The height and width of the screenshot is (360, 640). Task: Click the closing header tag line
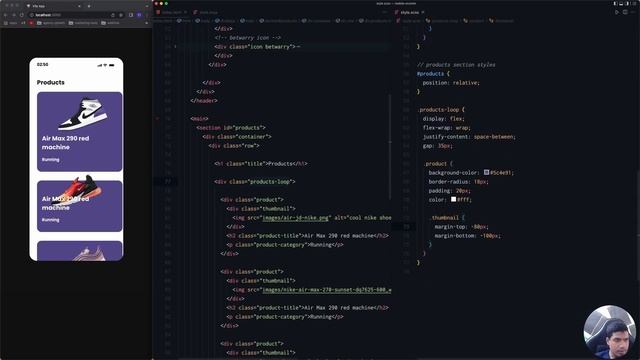204,100
